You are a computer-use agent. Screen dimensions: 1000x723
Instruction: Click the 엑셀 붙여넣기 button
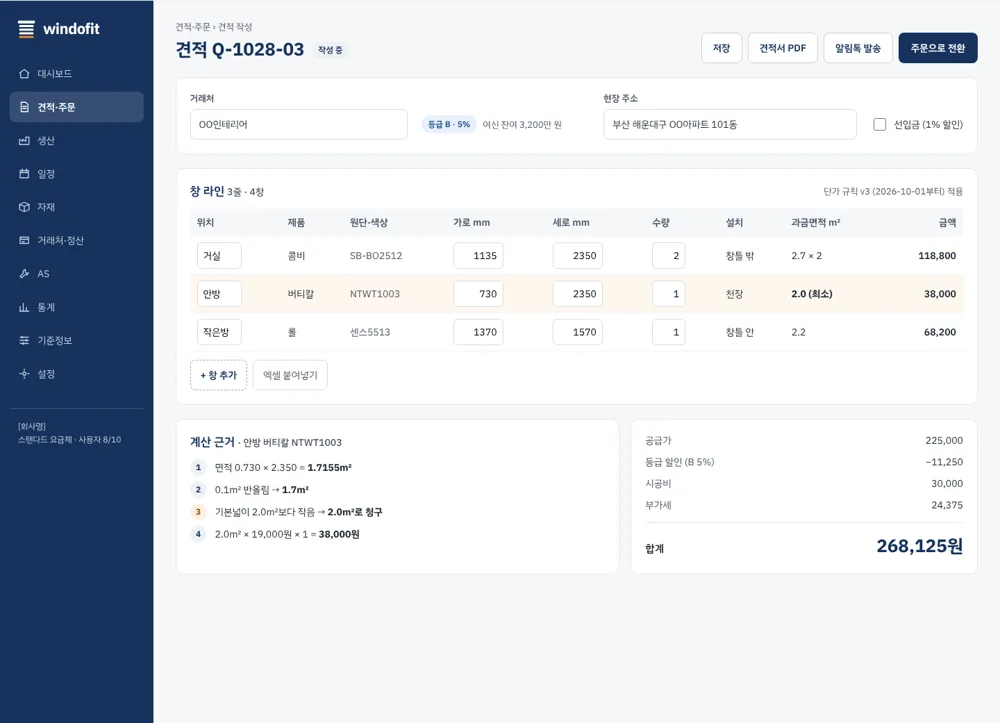point(290,375)
